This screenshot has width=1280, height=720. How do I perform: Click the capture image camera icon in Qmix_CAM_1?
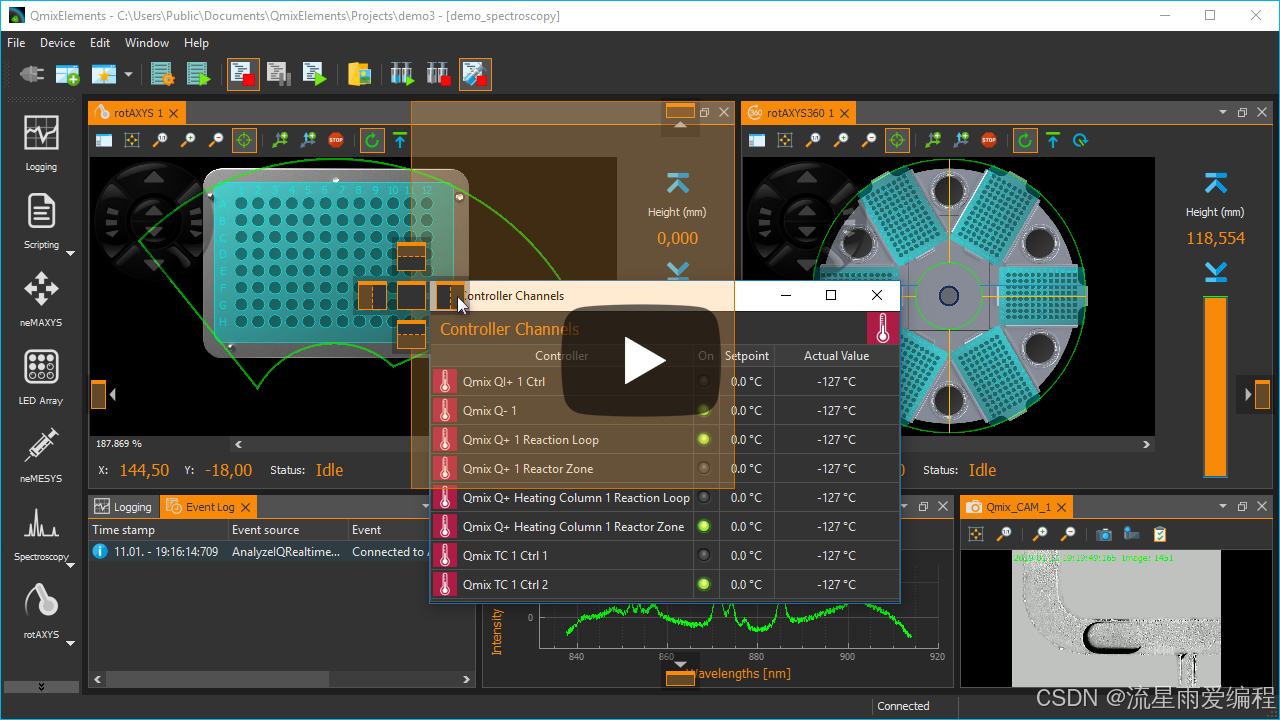coord(1104,534)
